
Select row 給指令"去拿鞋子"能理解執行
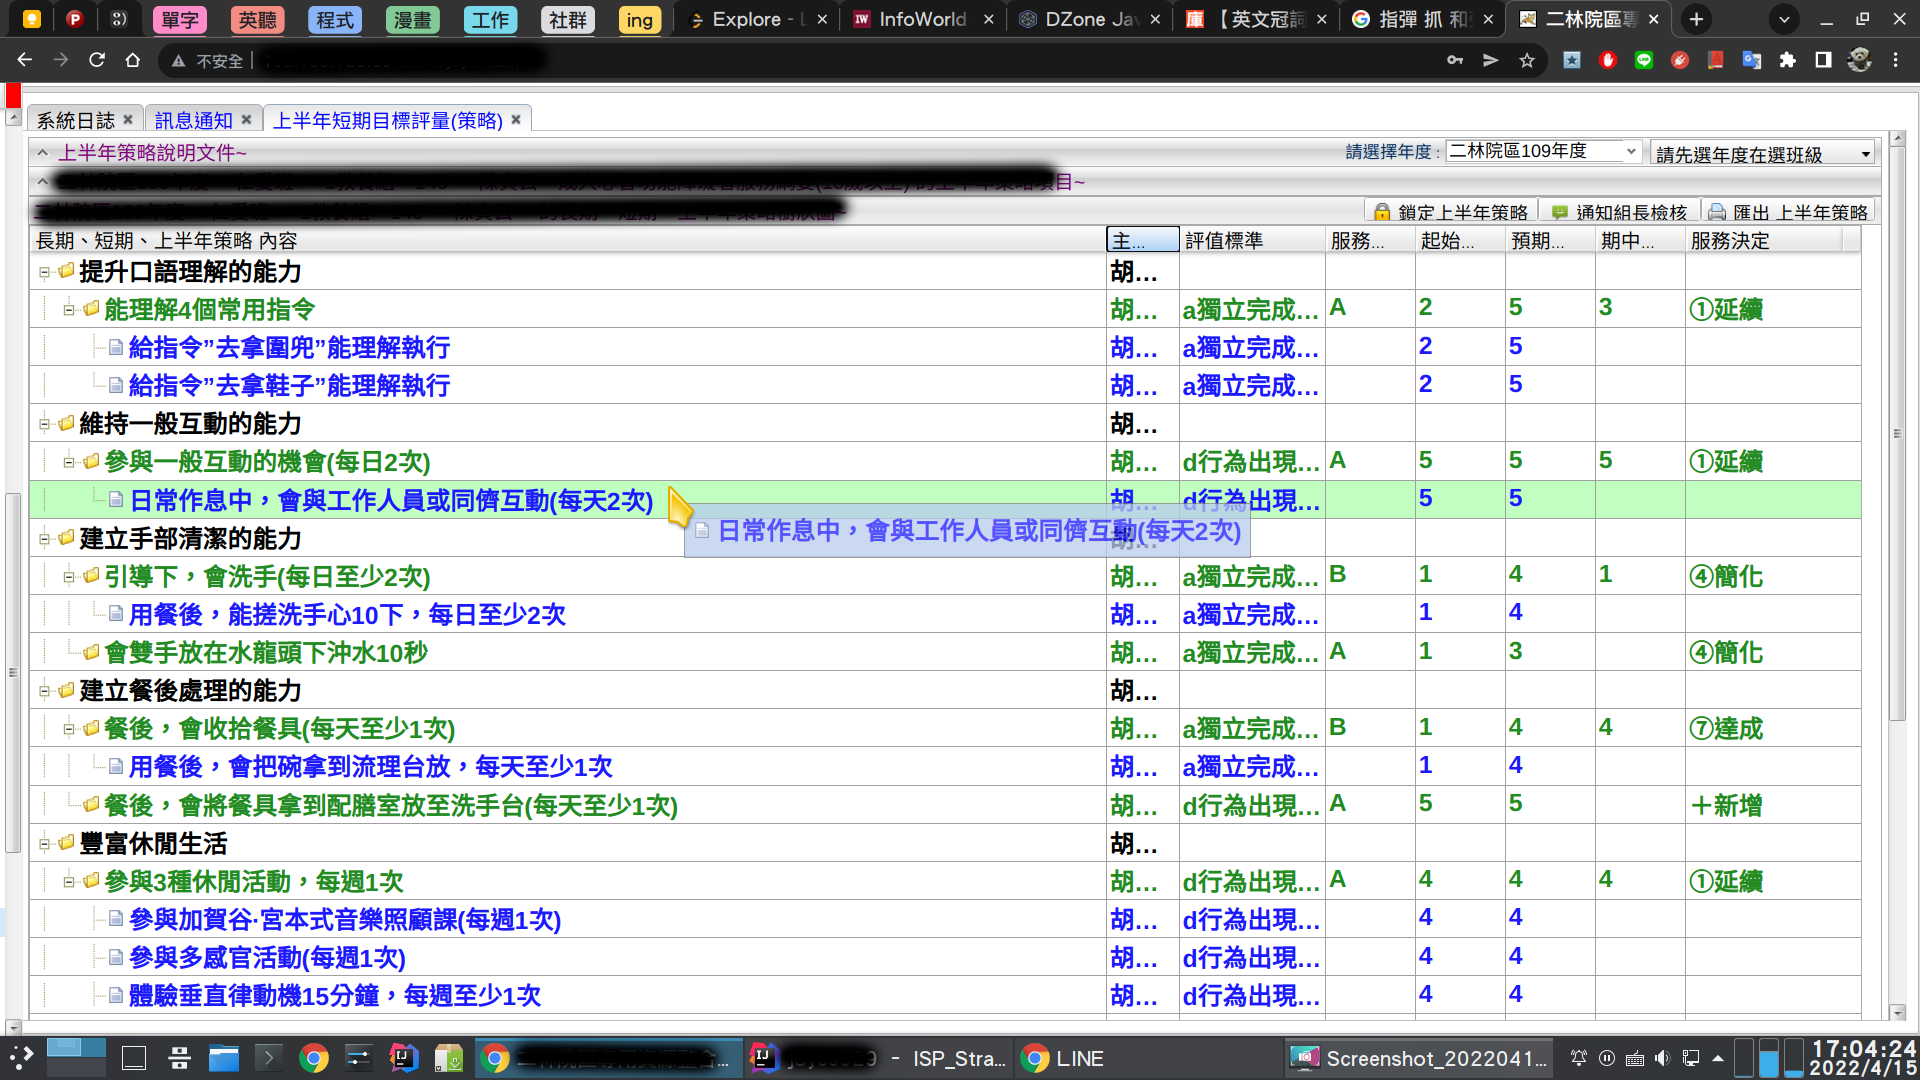point(945,386)
